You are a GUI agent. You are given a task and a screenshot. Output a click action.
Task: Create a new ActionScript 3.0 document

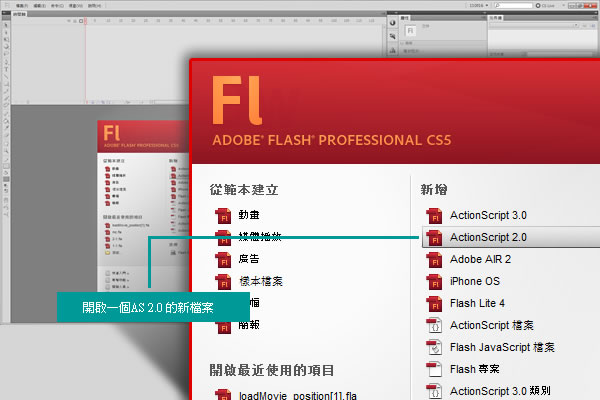(x=488, y=216)
